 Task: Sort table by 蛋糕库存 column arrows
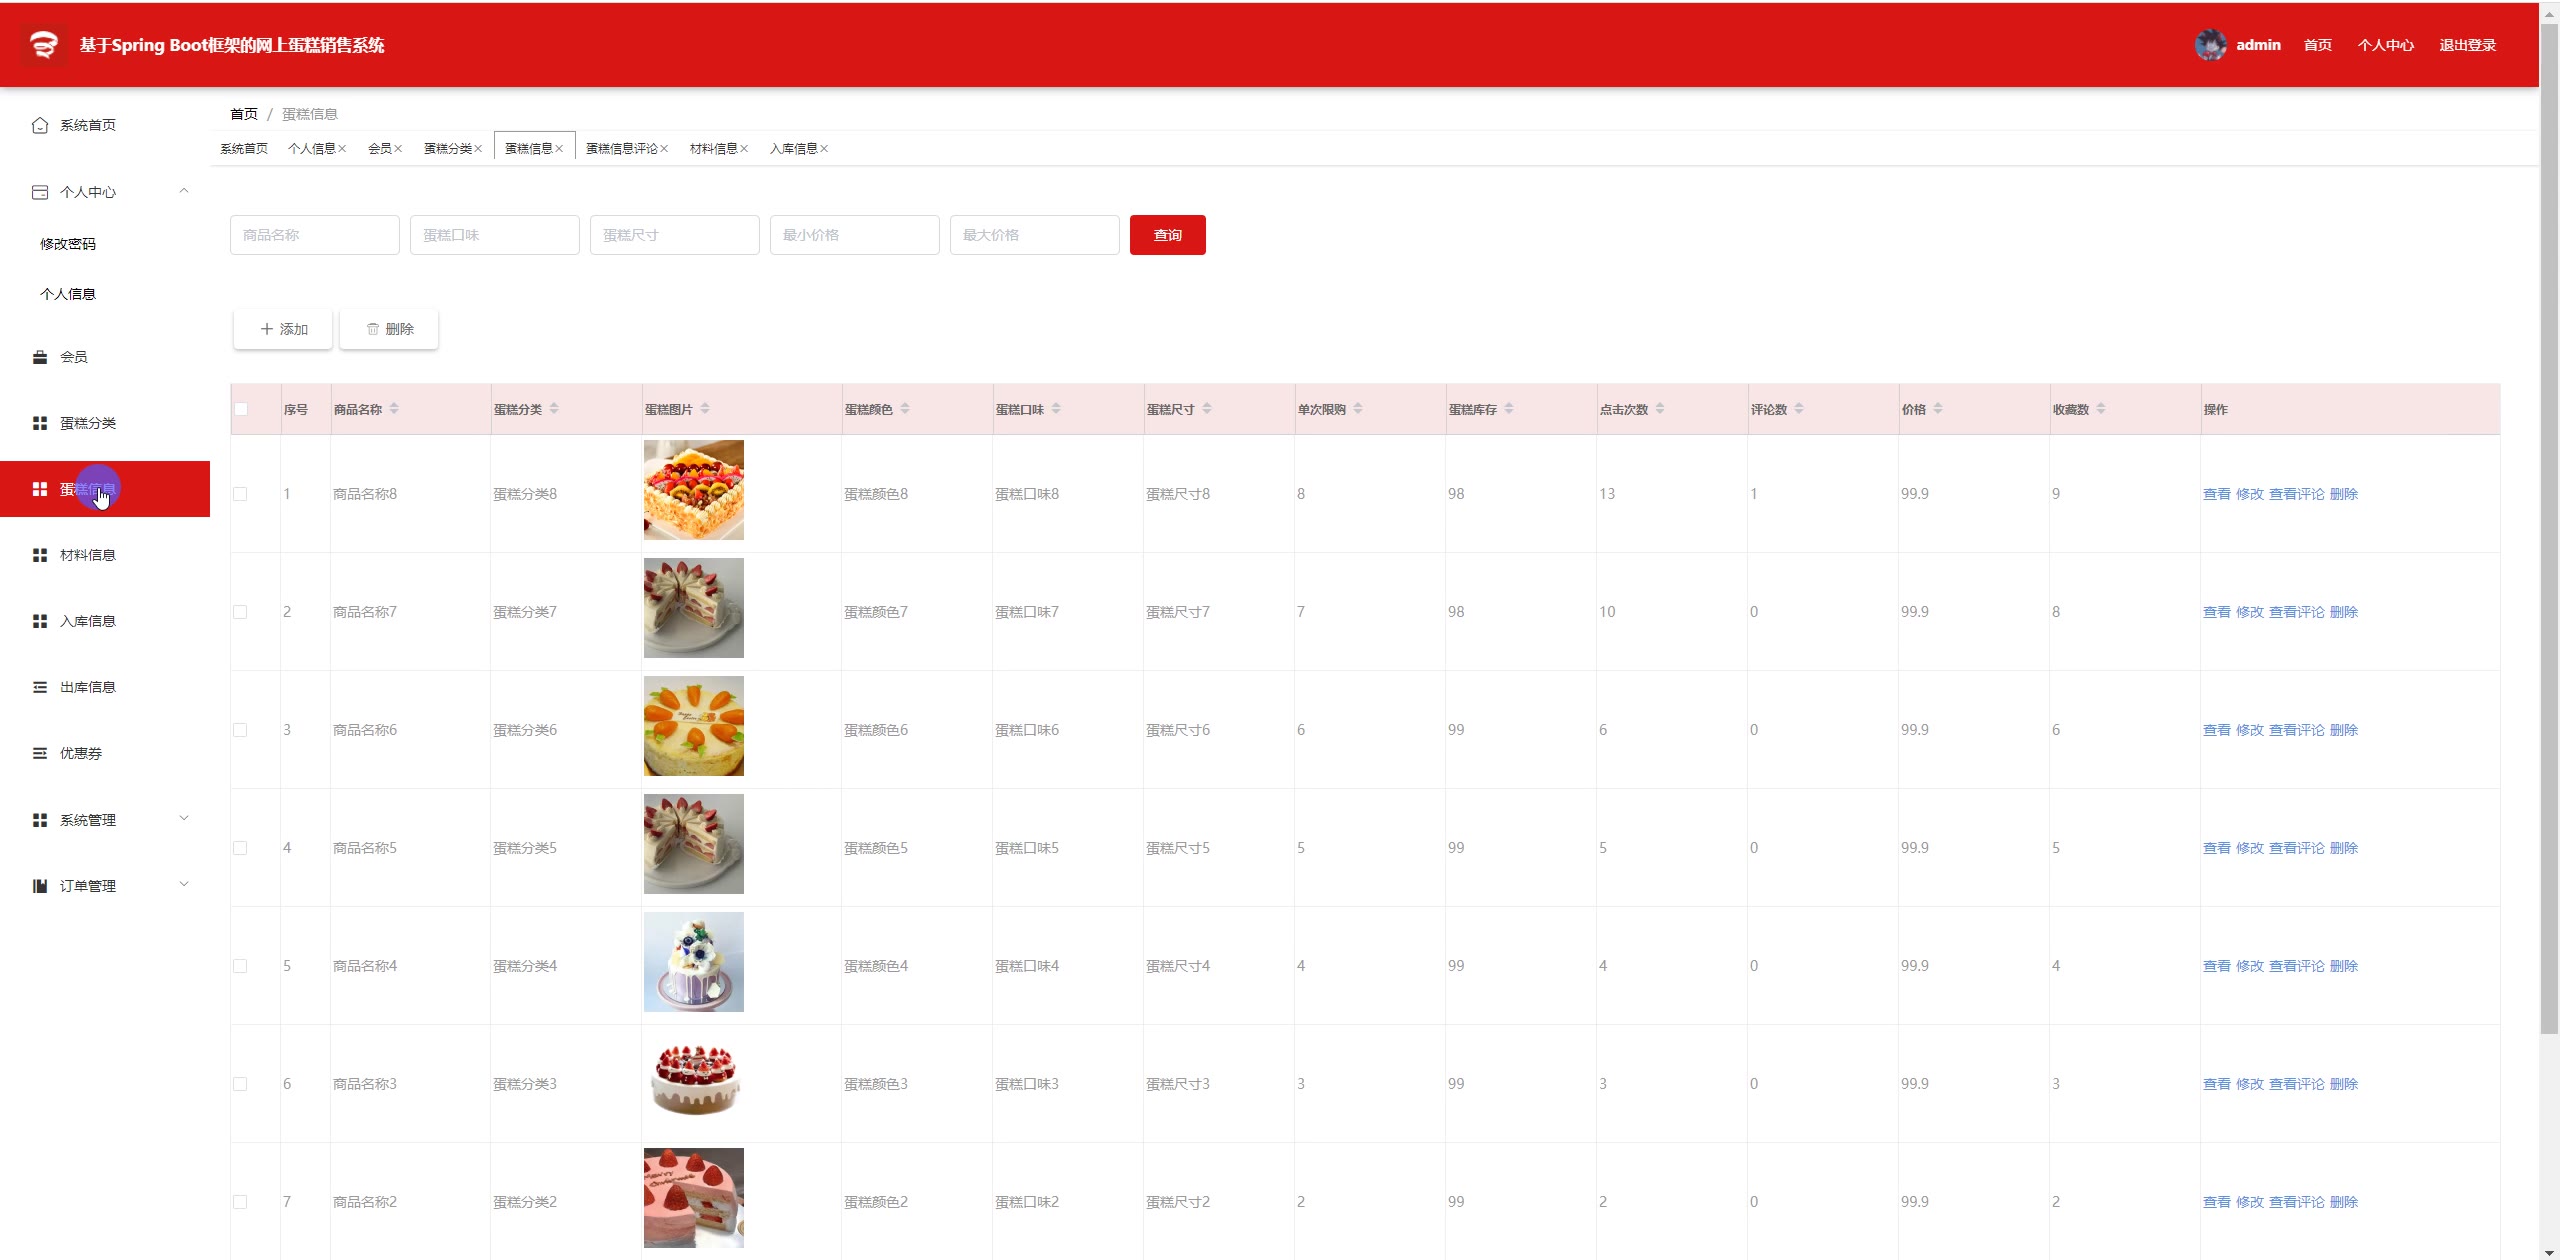(1509, 409)
